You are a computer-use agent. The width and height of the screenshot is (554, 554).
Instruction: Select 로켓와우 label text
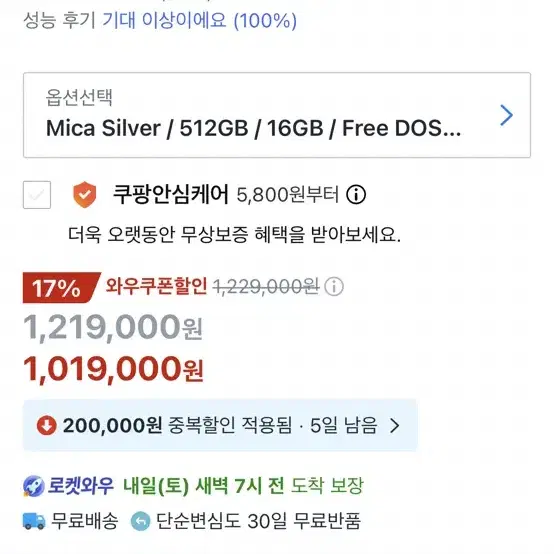[81, 485]
